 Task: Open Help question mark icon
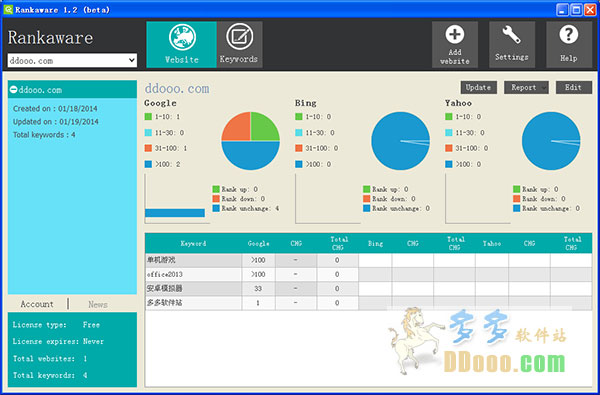[569, 35]
